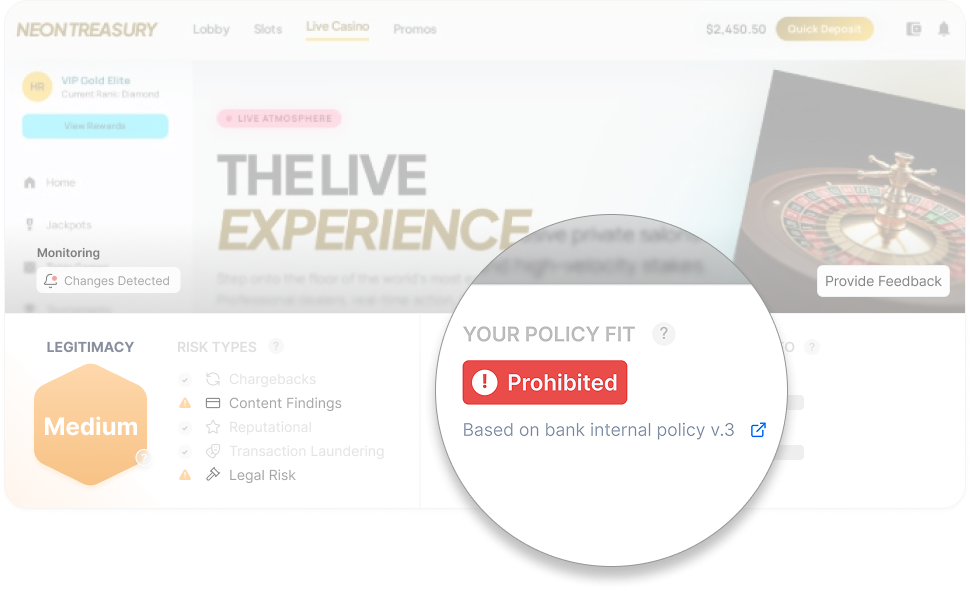Image resolution: width=970 pixels, height=591 pixels.
Task: Click the Transaction Laundering check indicator
Action: (184, 451)
